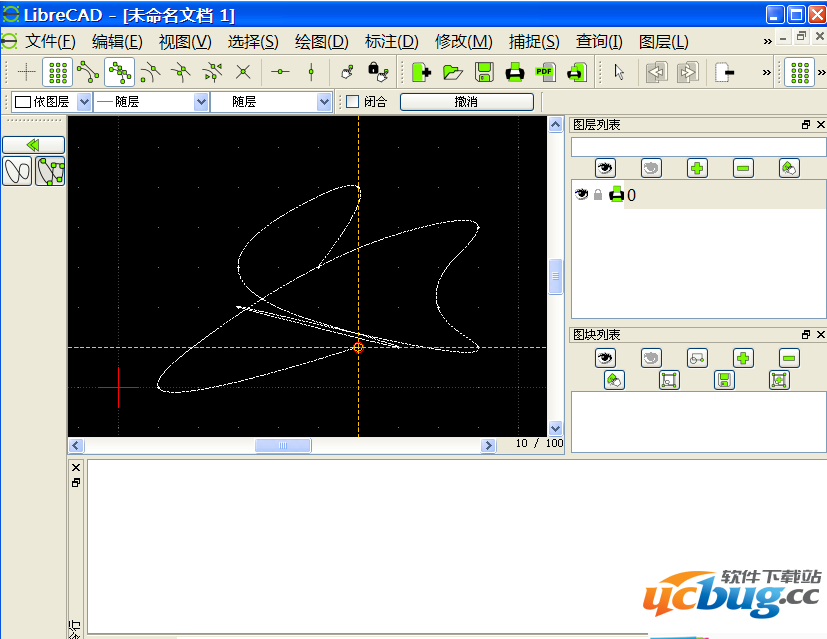
Task: Save block to file
Action: (724, 380)
